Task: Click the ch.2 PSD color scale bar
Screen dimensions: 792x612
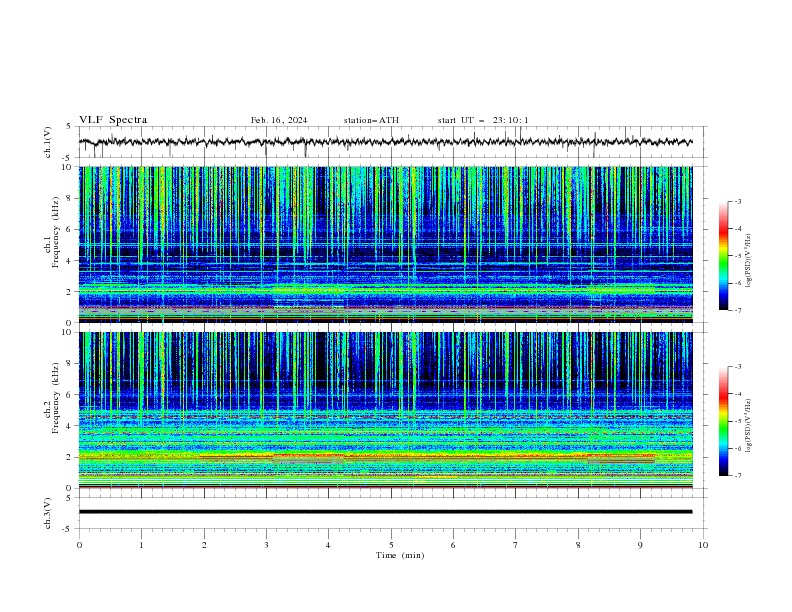Action: (723, 421)
